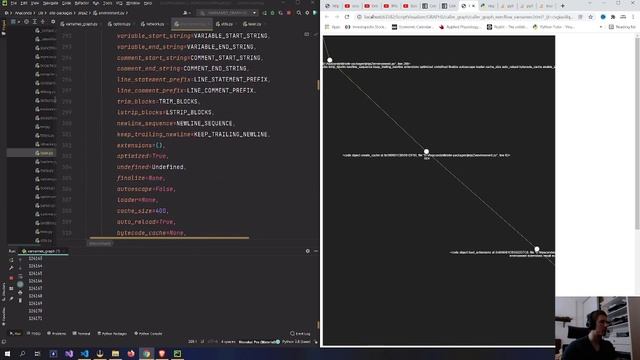
Task: Click the Rerun icon in Run panel
Action: [x=11, y=260]
